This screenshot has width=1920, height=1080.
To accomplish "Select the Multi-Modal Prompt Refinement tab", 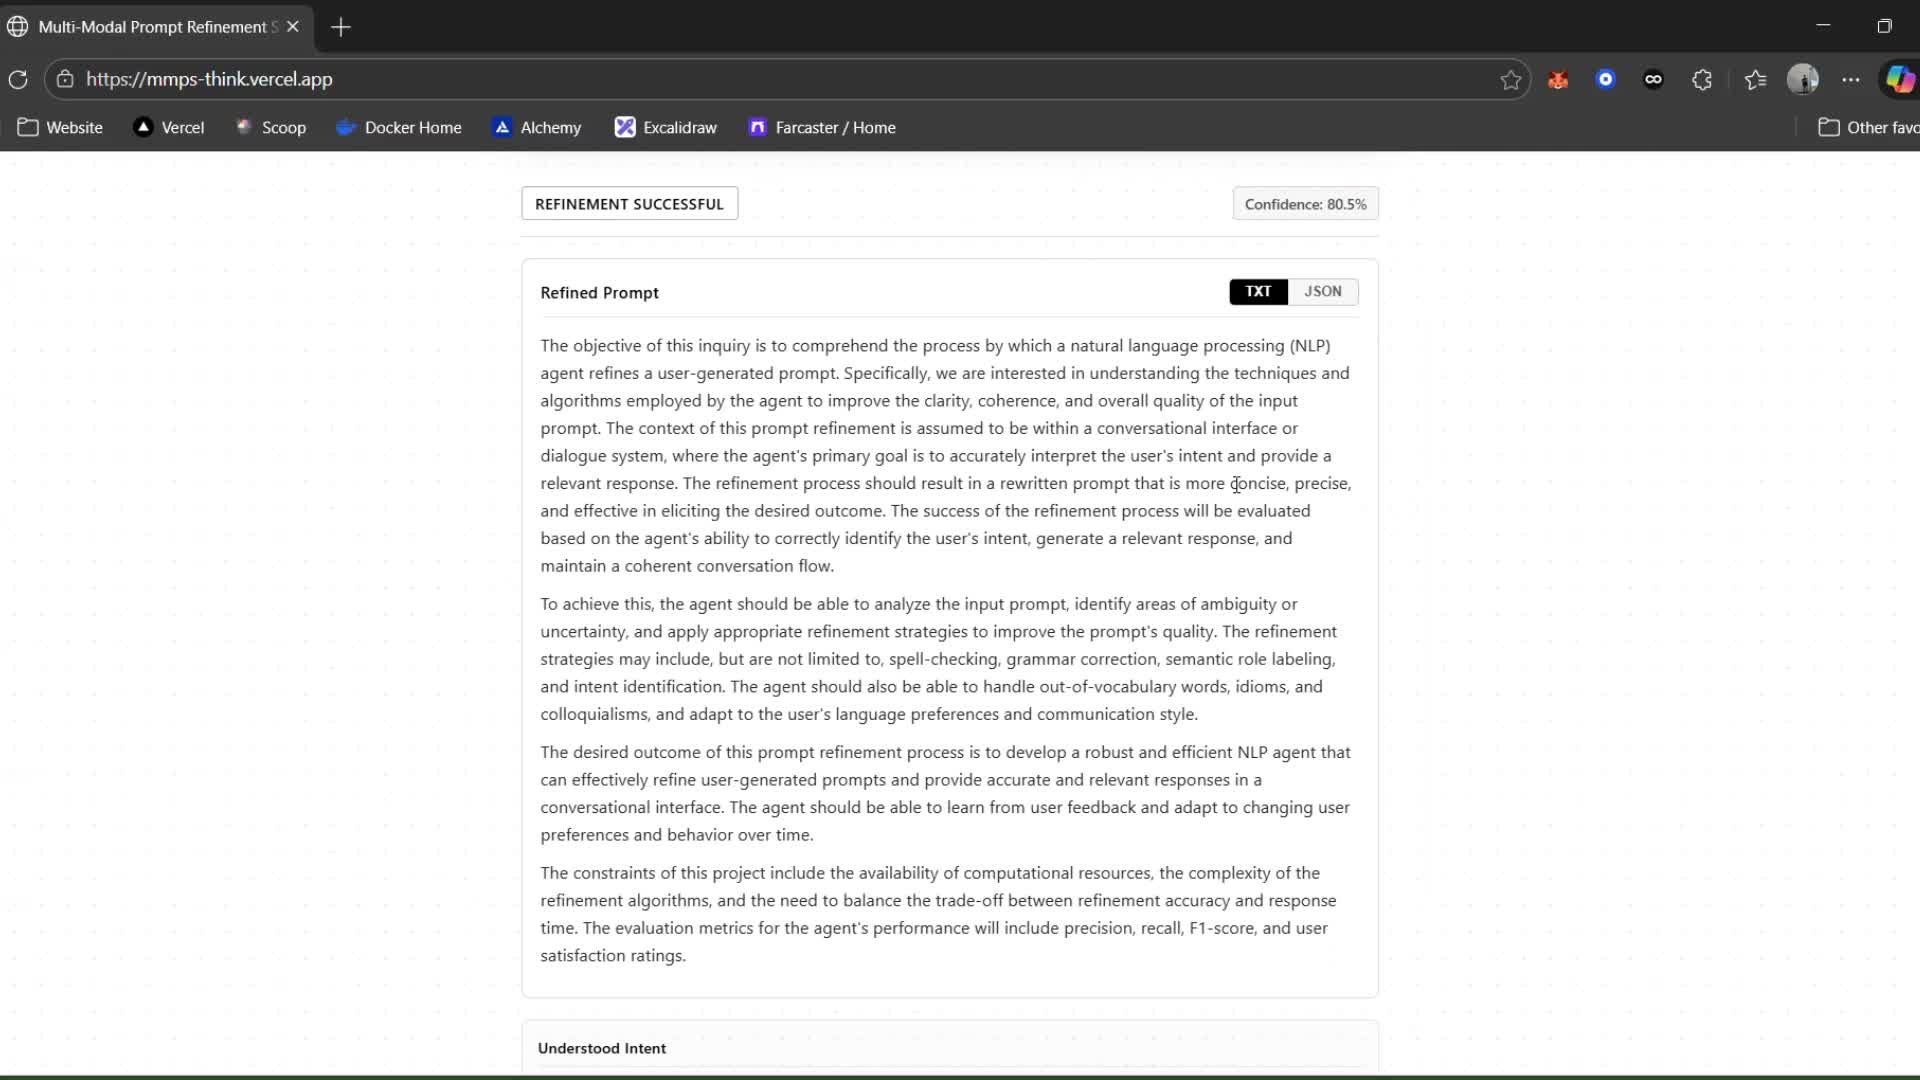I will pyautogui.click(x=150, y=27).
